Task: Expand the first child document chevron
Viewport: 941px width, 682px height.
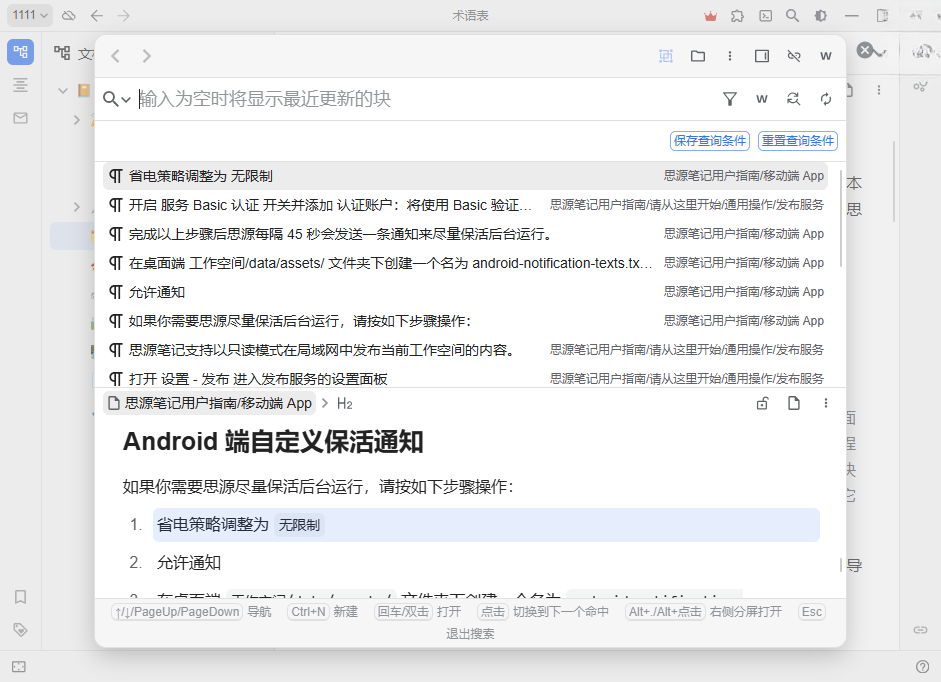Action: click(76, 119)
